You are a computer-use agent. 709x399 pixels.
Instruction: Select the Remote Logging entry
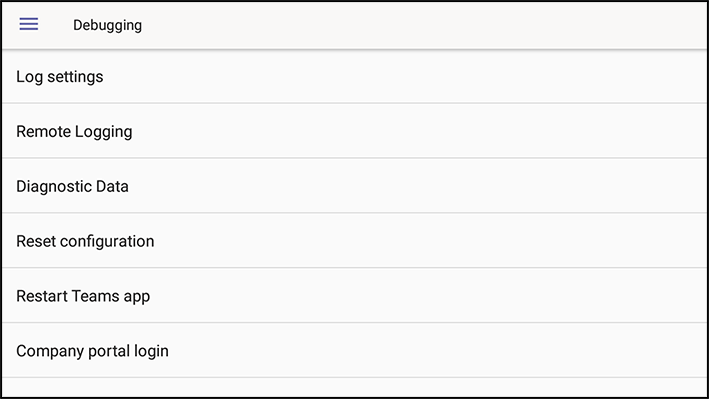(x=354, y=131)
